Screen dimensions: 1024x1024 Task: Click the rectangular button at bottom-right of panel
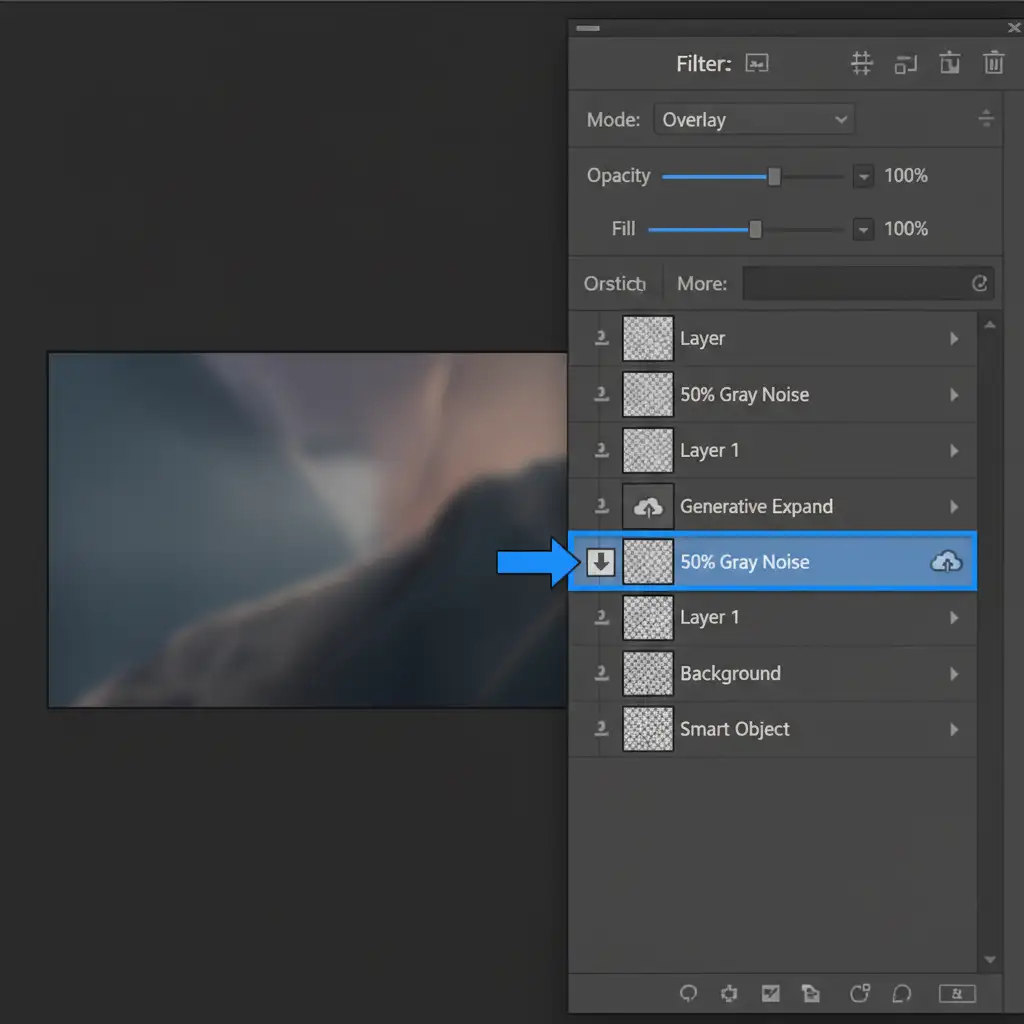point(957,993)
